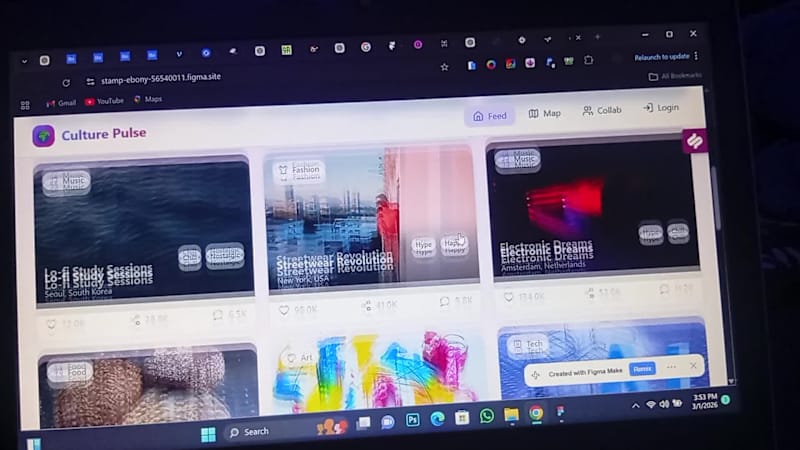Dismiss the Created with Figma Make banner
Screen dimensions: 800x450
[693, 366]
